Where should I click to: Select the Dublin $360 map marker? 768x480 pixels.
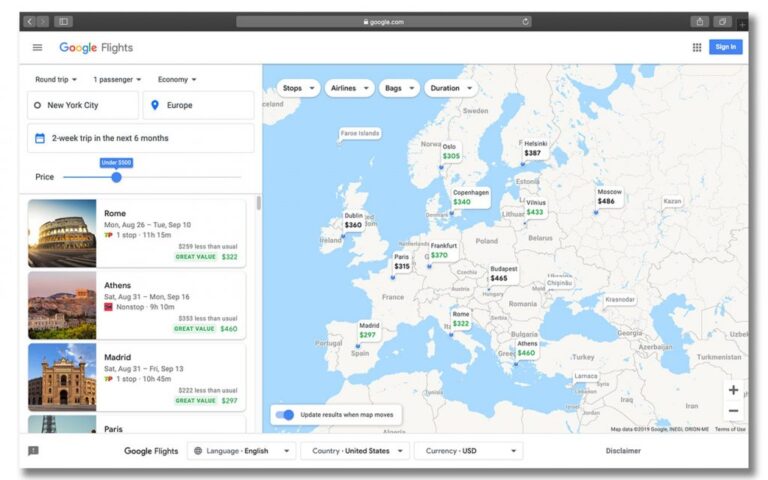click(353, 220)
